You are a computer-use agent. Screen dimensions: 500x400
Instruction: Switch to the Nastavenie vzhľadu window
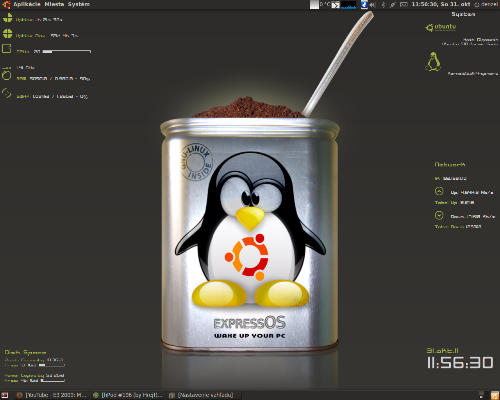tap(202, 395)
